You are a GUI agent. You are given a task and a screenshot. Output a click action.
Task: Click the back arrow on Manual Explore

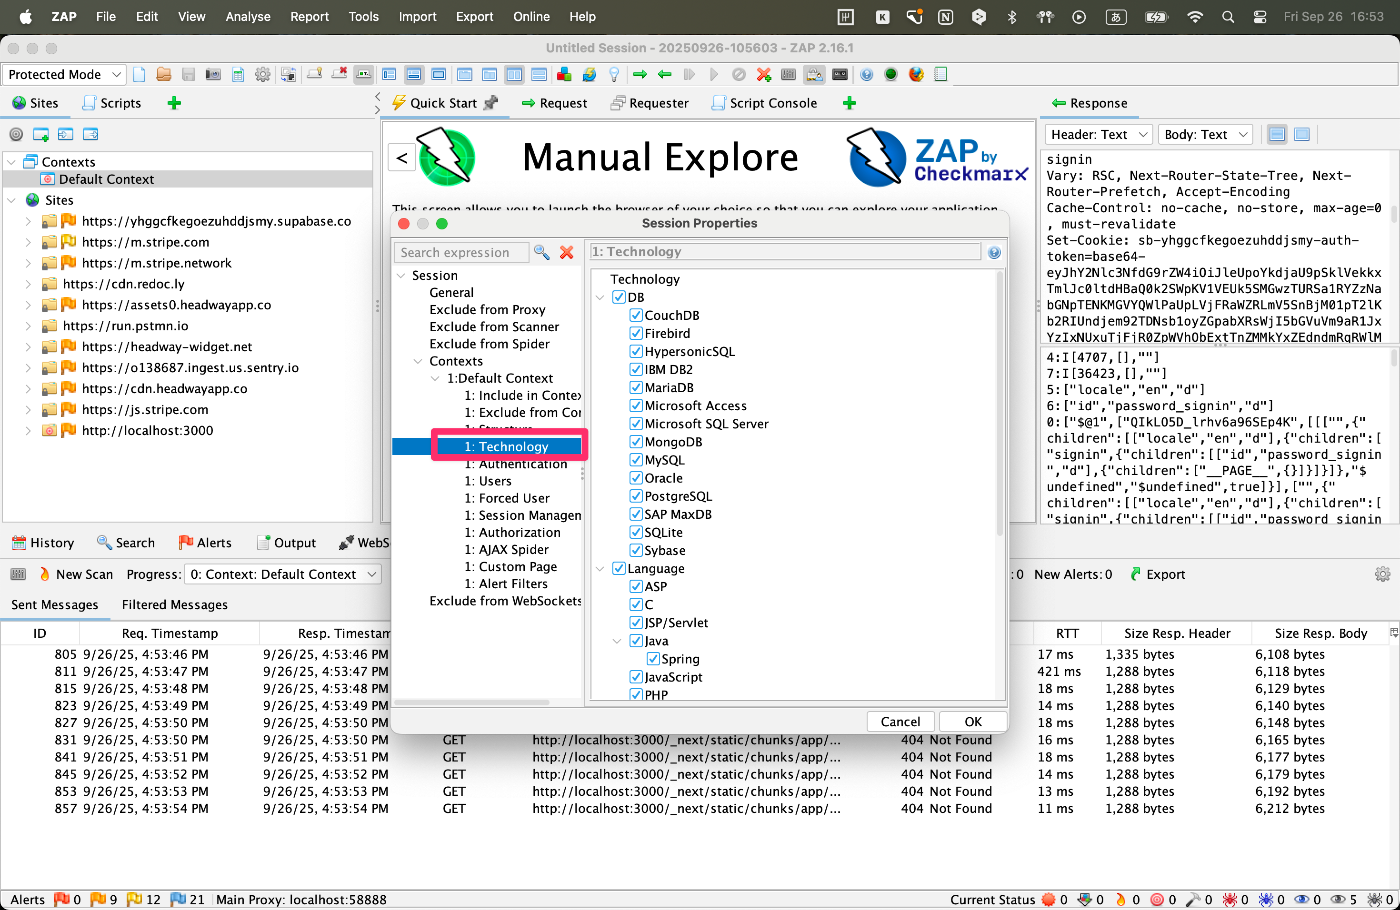[402, 157]
